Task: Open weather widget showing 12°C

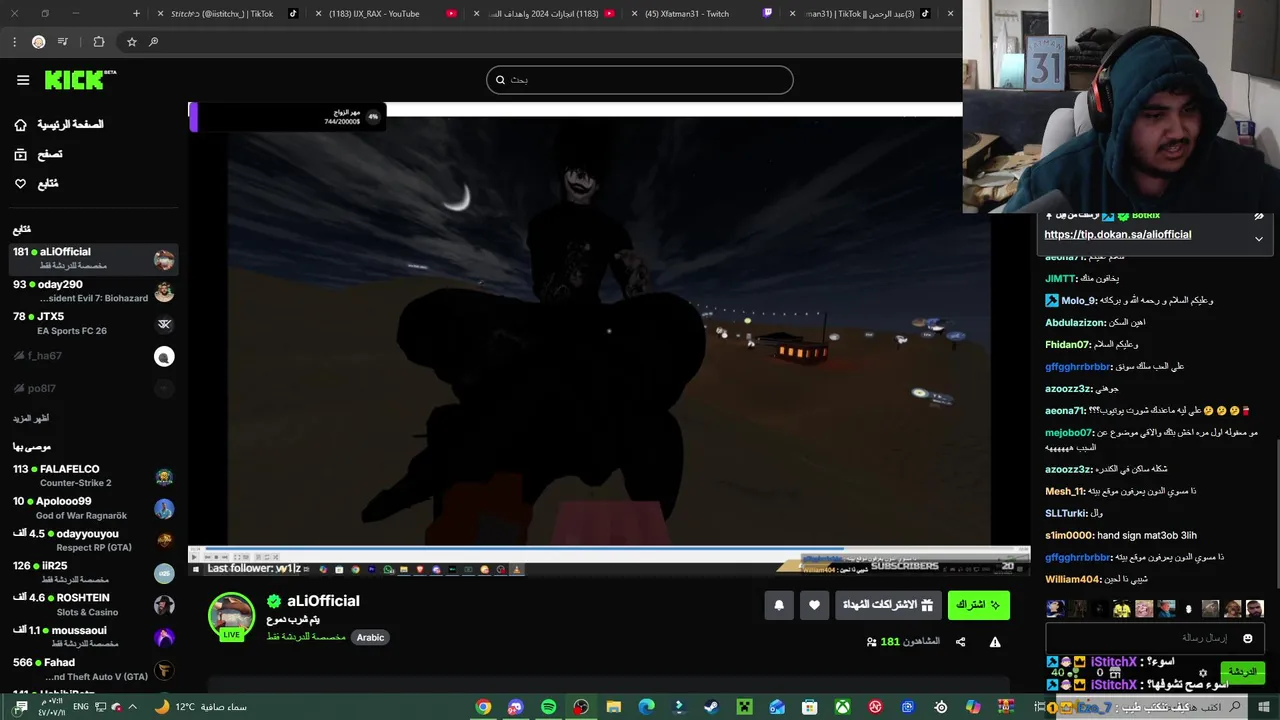Action: (x=200, y=707)
